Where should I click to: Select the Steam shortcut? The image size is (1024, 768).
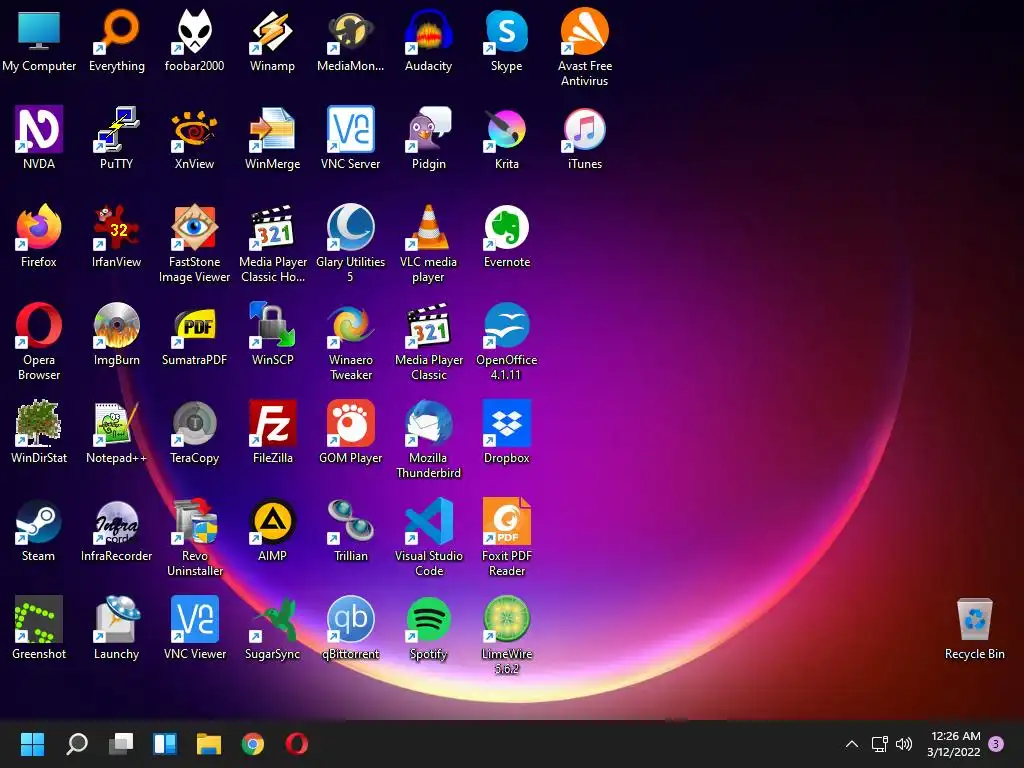(x=39, y=521)
